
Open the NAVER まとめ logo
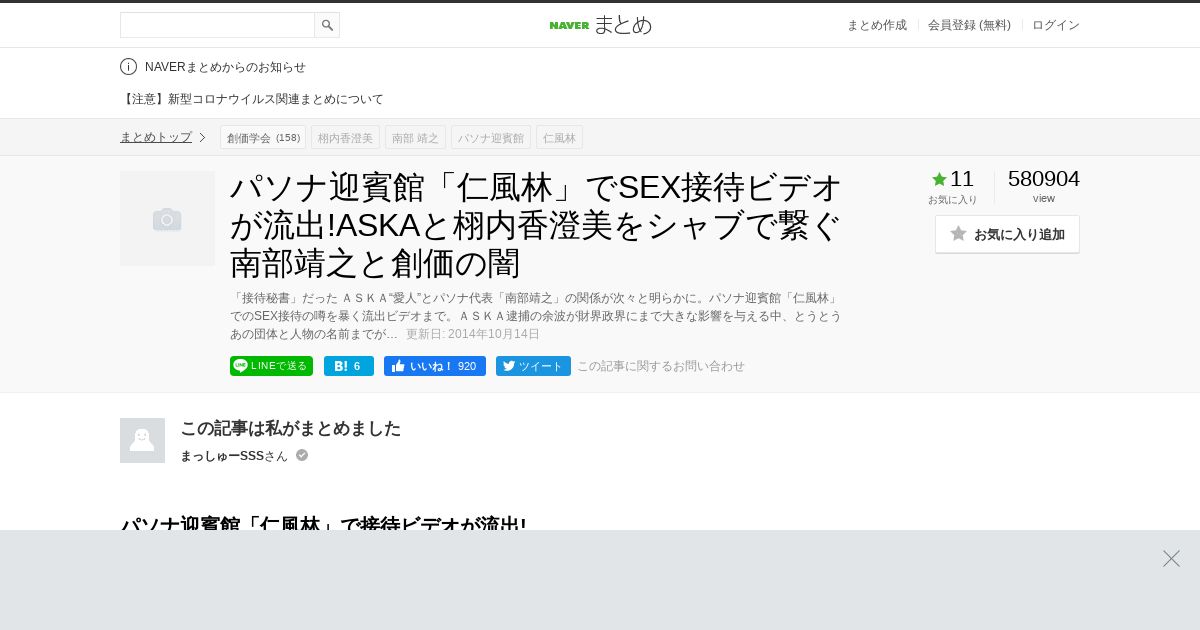click(x=600, y=25)
